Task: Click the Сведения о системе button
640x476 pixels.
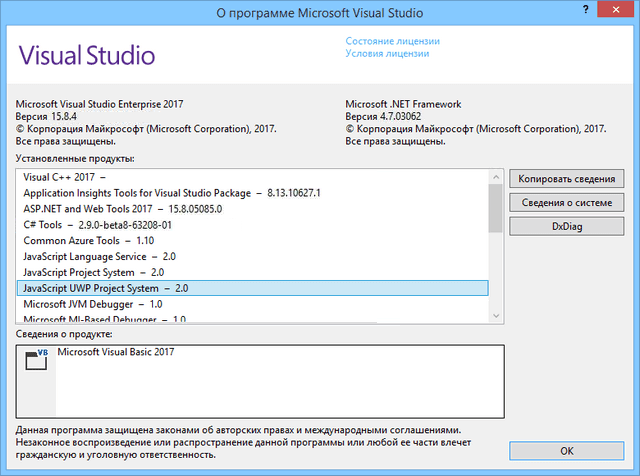Action: point(567,202)
